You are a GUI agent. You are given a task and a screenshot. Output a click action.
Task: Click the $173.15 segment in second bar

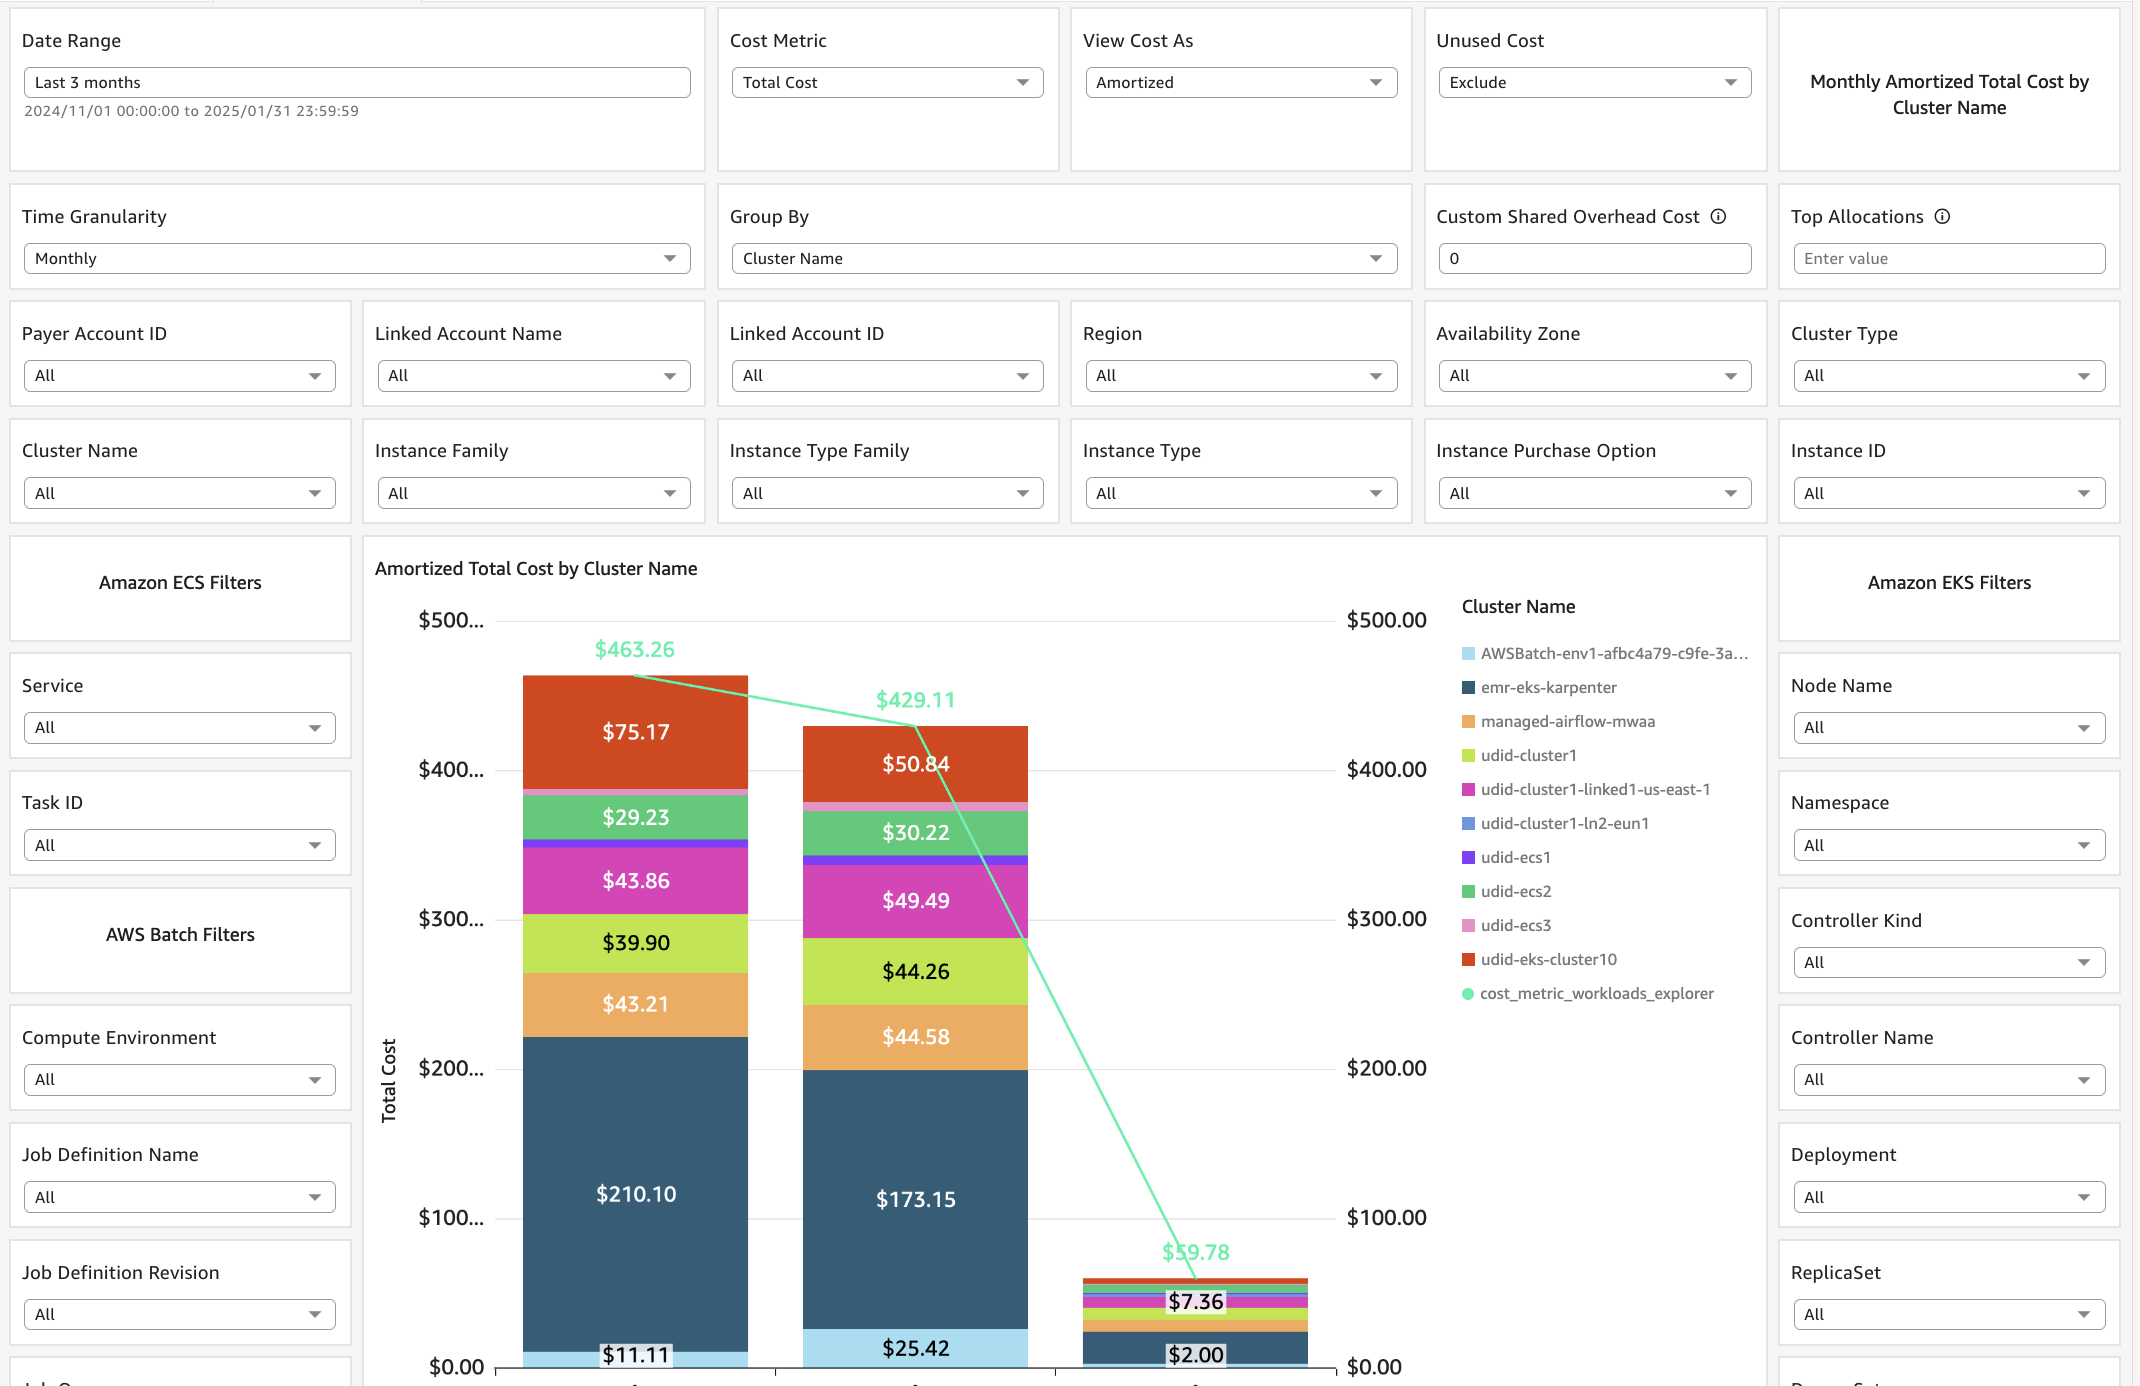pos(915,1199)
